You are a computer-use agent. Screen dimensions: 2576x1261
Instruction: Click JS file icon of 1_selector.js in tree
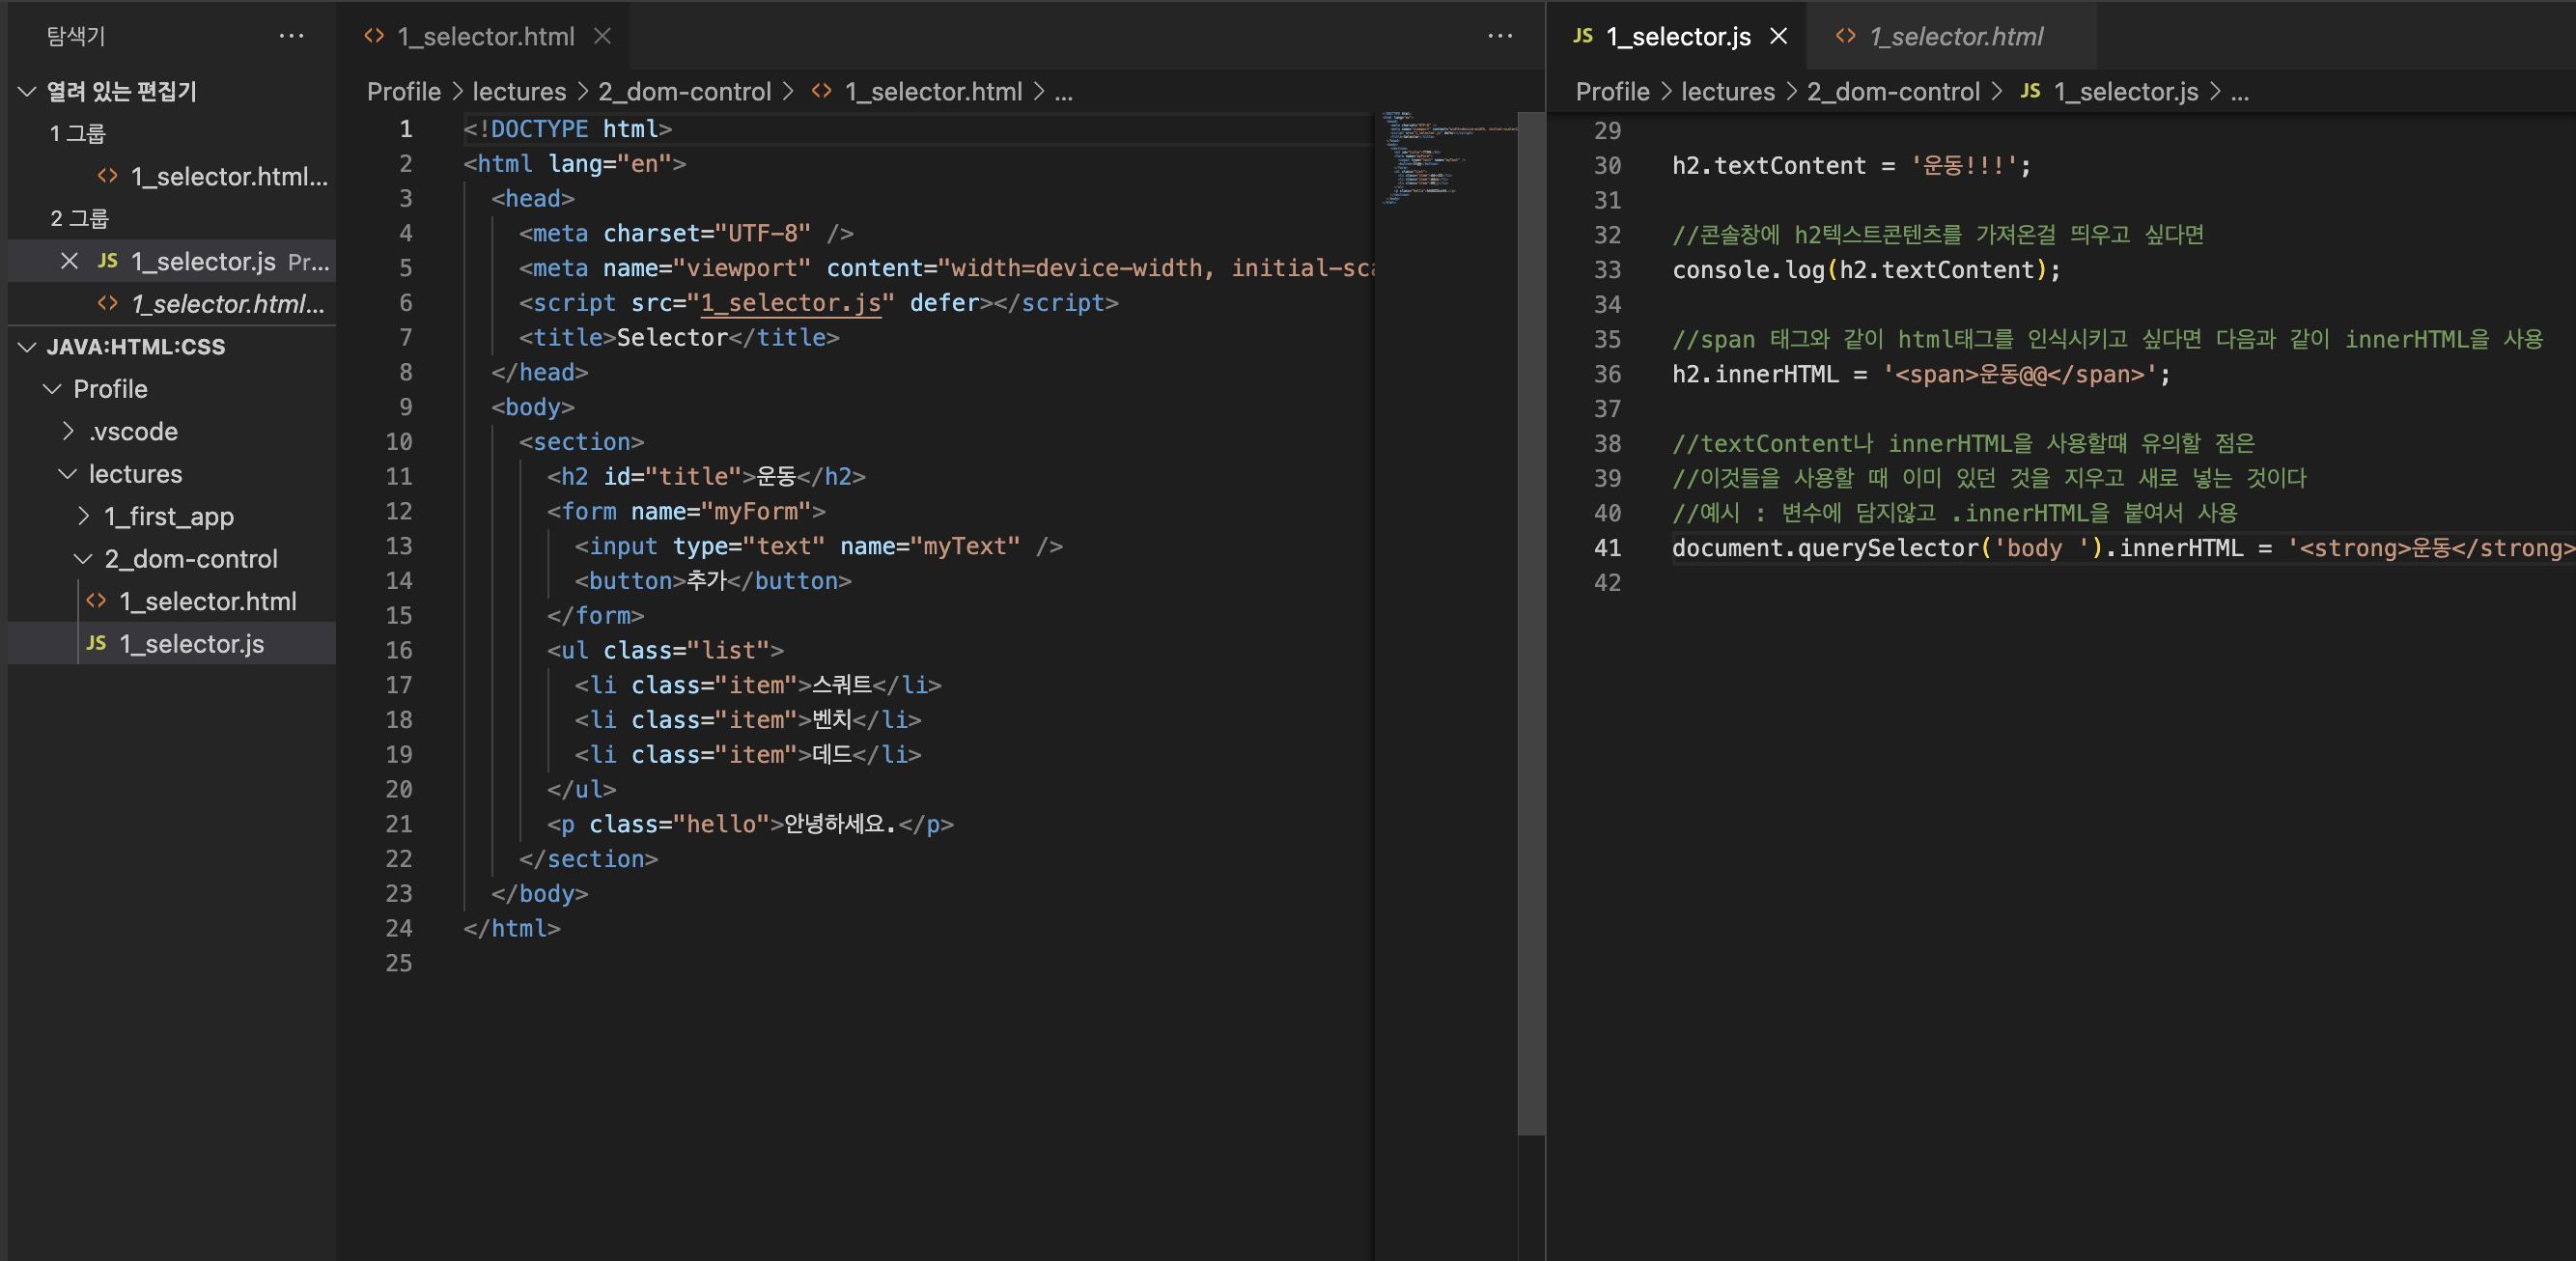(x=97, y=643)
